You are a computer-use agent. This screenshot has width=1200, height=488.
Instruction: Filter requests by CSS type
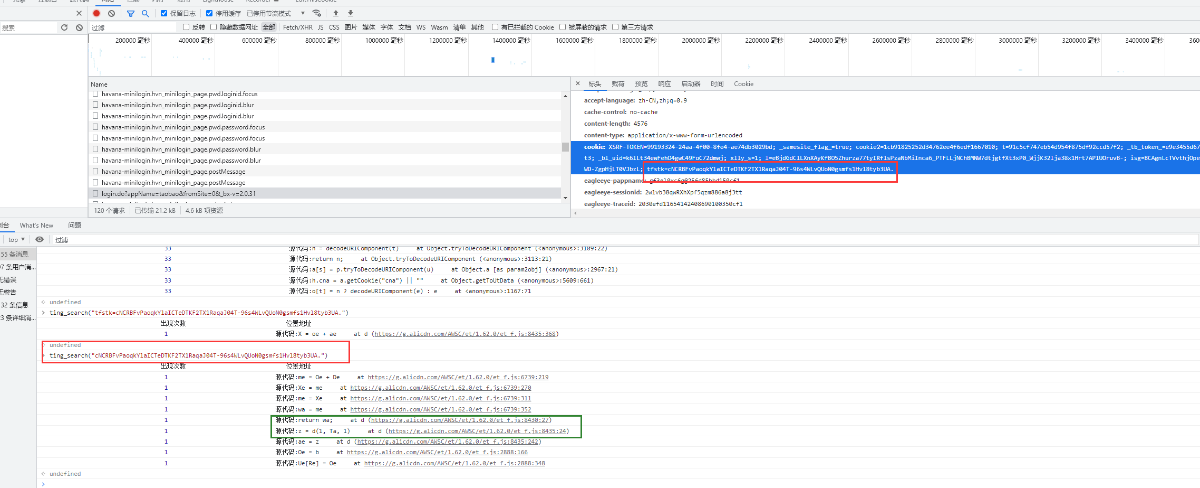(x=334, y=27)
